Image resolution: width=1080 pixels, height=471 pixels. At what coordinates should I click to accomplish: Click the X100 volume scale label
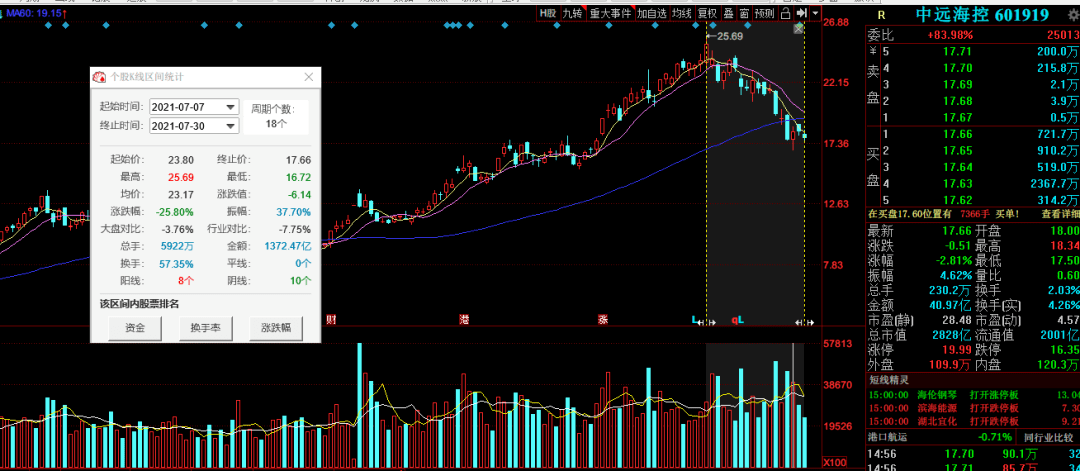point(835,463)
